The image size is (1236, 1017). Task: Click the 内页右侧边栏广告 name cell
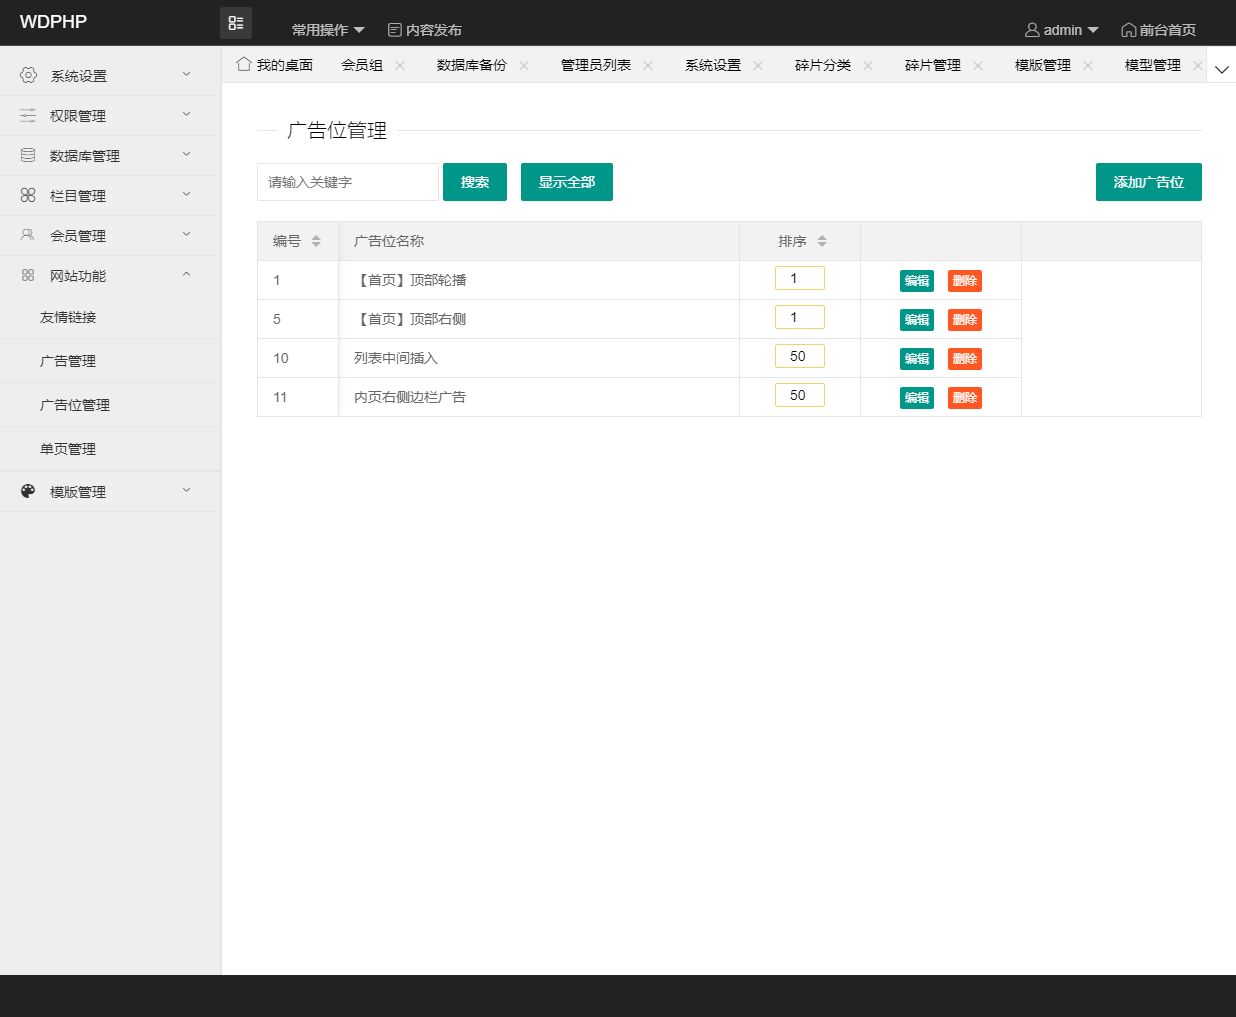click(x=539, y=397)
